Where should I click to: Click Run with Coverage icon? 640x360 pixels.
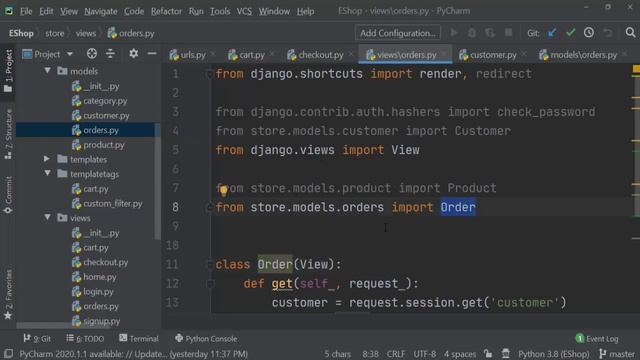coord(490,33)
